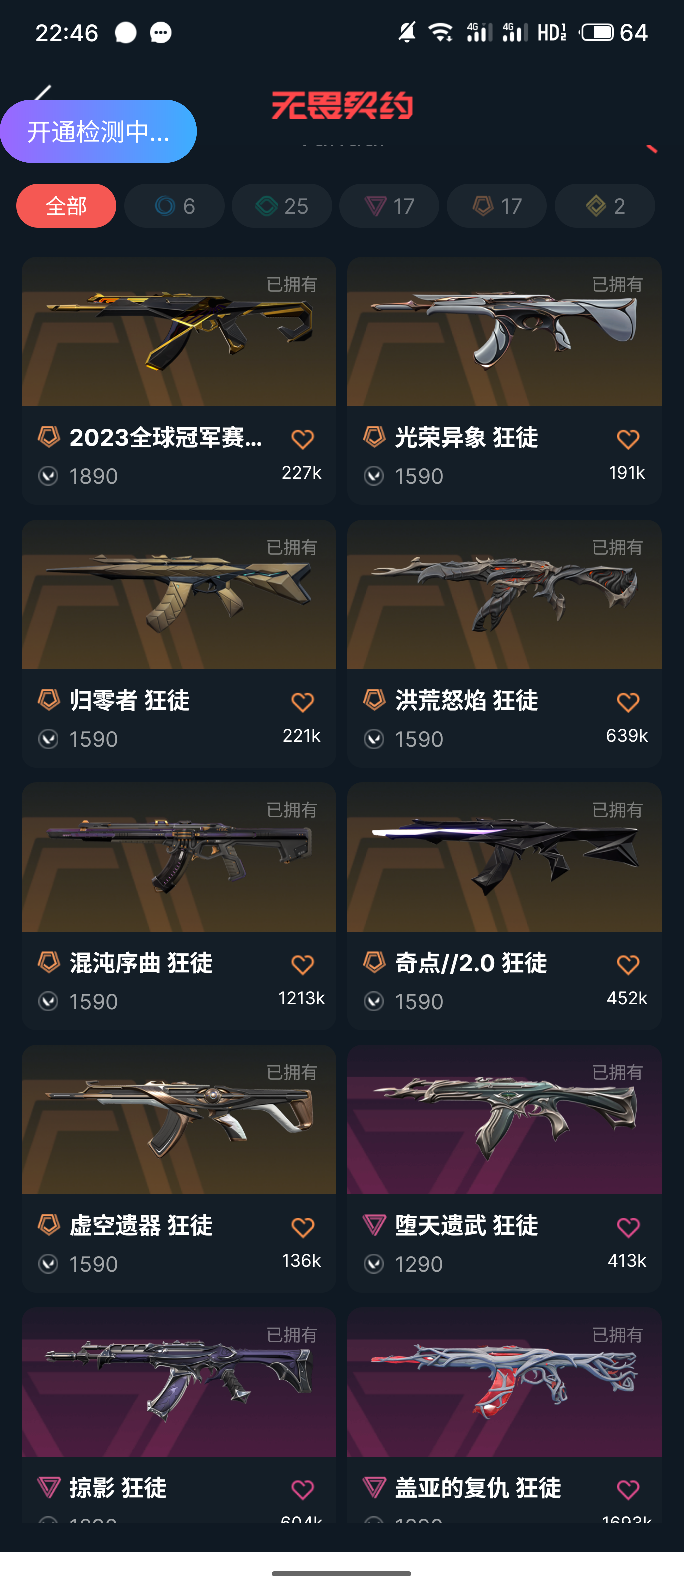Like the 洪荒怒焰 狂徒 skin

tap(628, 702)
